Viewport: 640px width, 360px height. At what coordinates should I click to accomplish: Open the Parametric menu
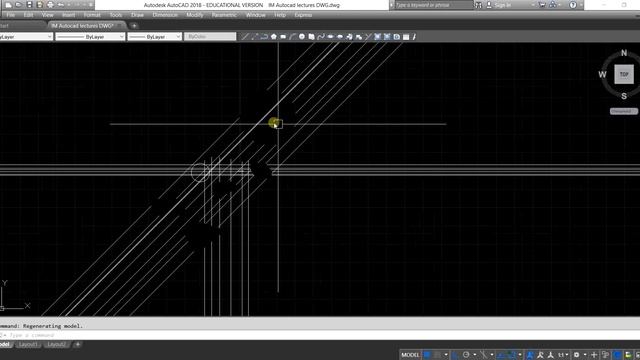pos(224,15)
